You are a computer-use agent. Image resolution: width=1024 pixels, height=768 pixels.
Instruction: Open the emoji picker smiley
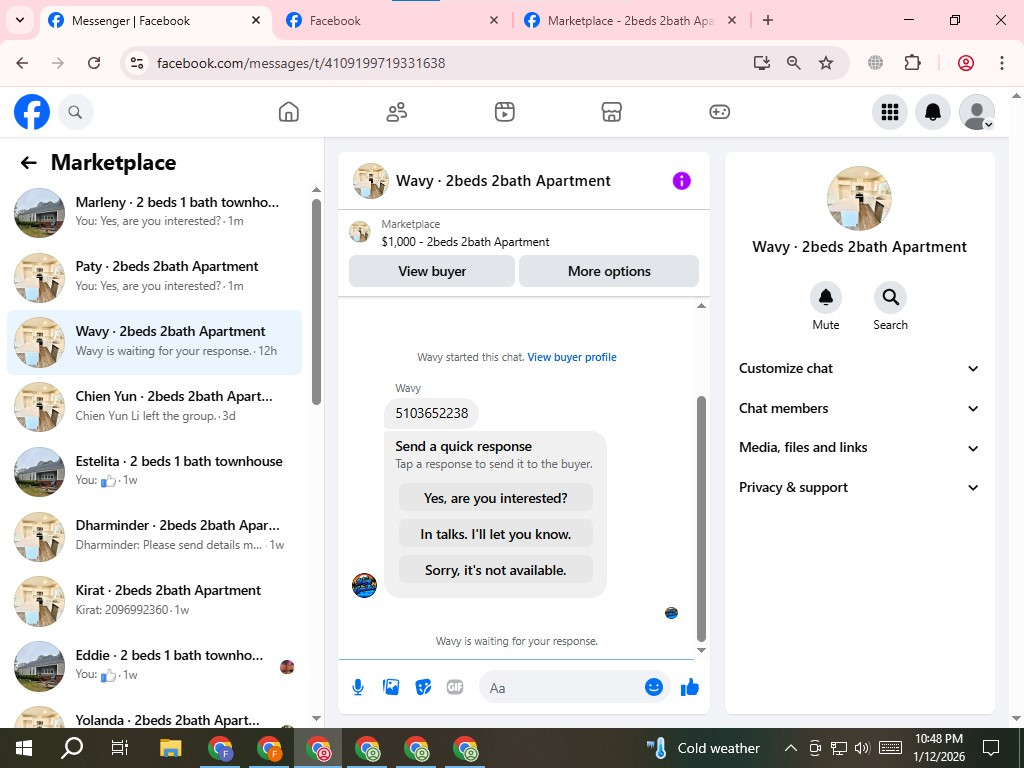pos(654,687)
